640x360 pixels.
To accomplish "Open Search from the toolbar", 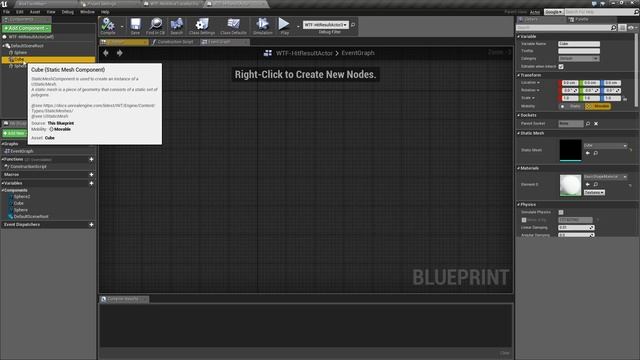I will pyautogui.click(x=176, y=26).
